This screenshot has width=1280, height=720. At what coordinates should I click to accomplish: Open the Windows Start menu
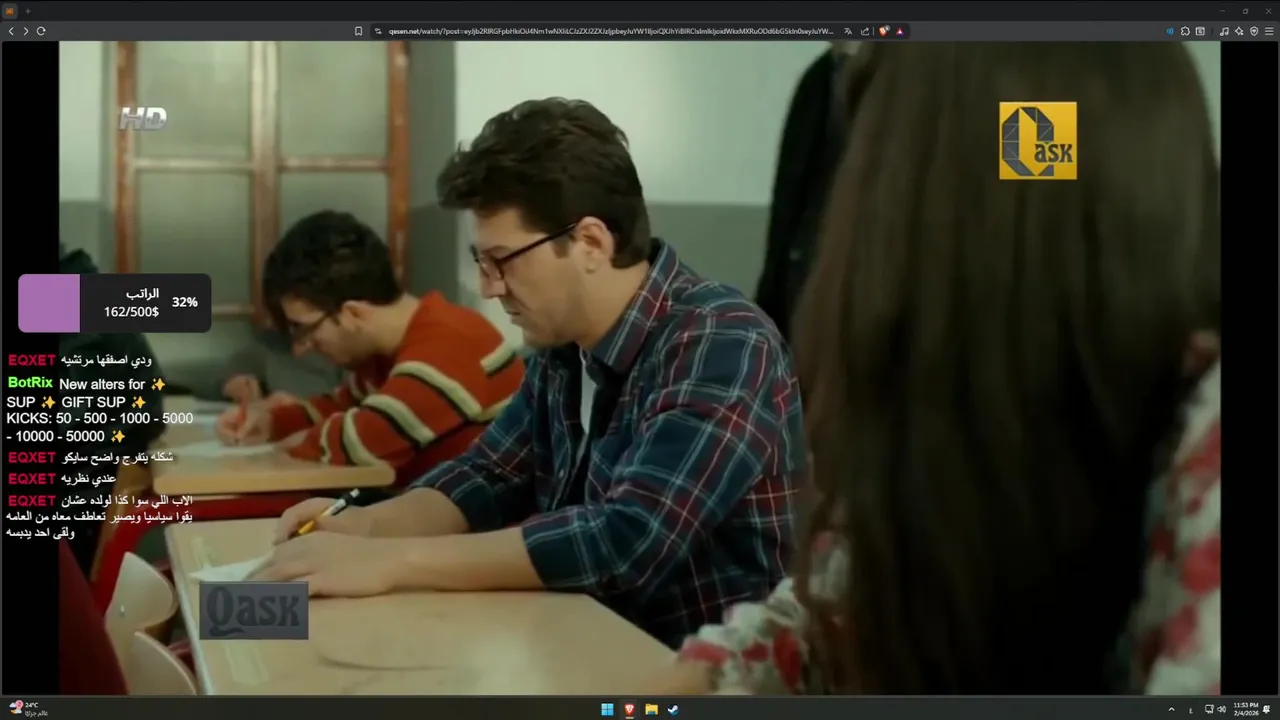tap(607, 710)
